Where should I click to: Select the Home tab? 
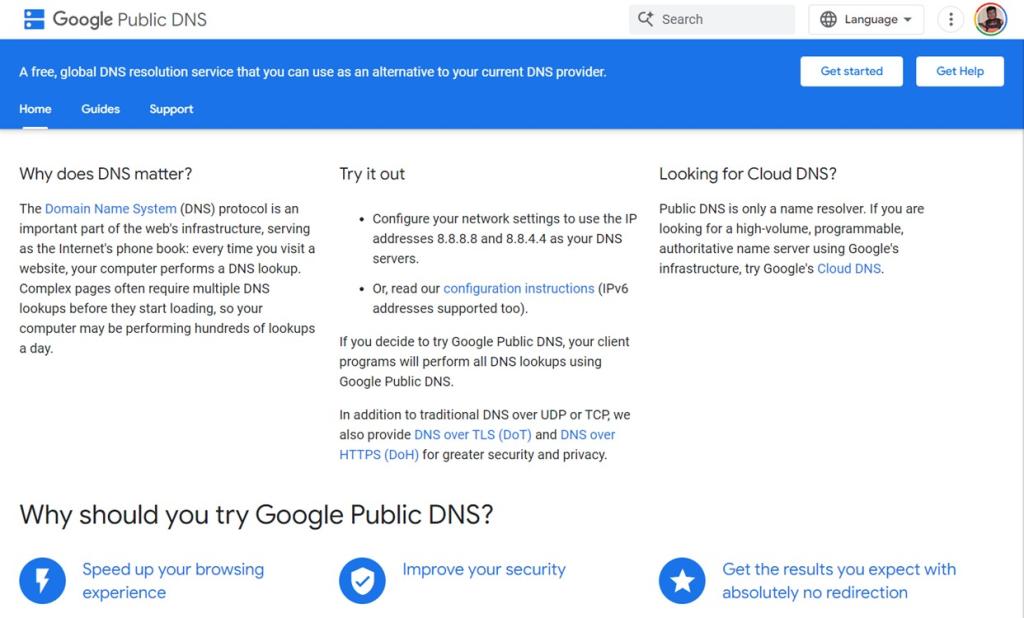35,109
